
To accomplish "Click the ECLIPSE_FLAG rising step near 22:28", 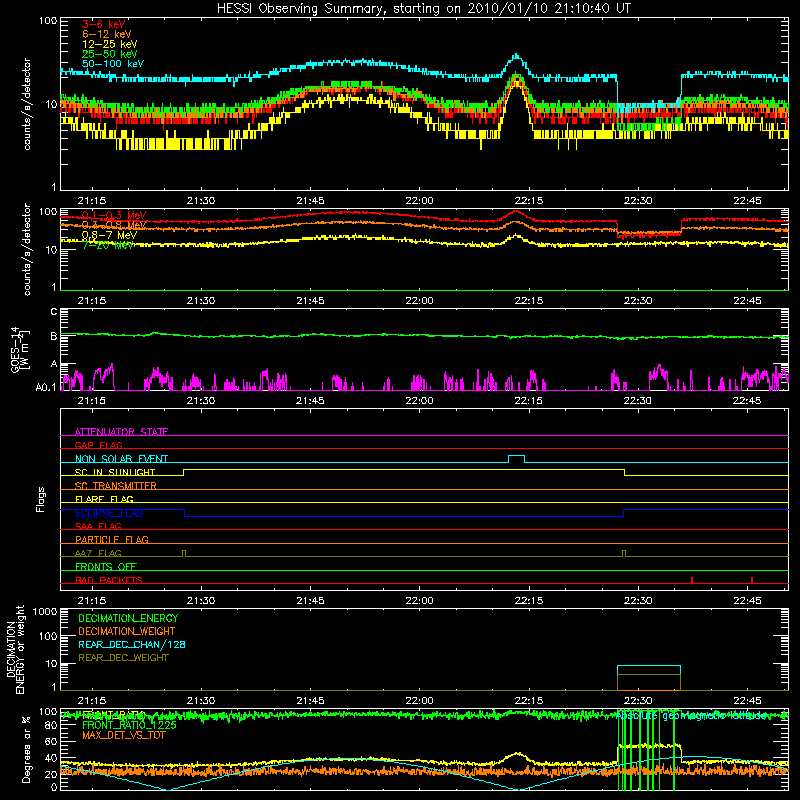I will pyautogui.click(x=623, y=513).
